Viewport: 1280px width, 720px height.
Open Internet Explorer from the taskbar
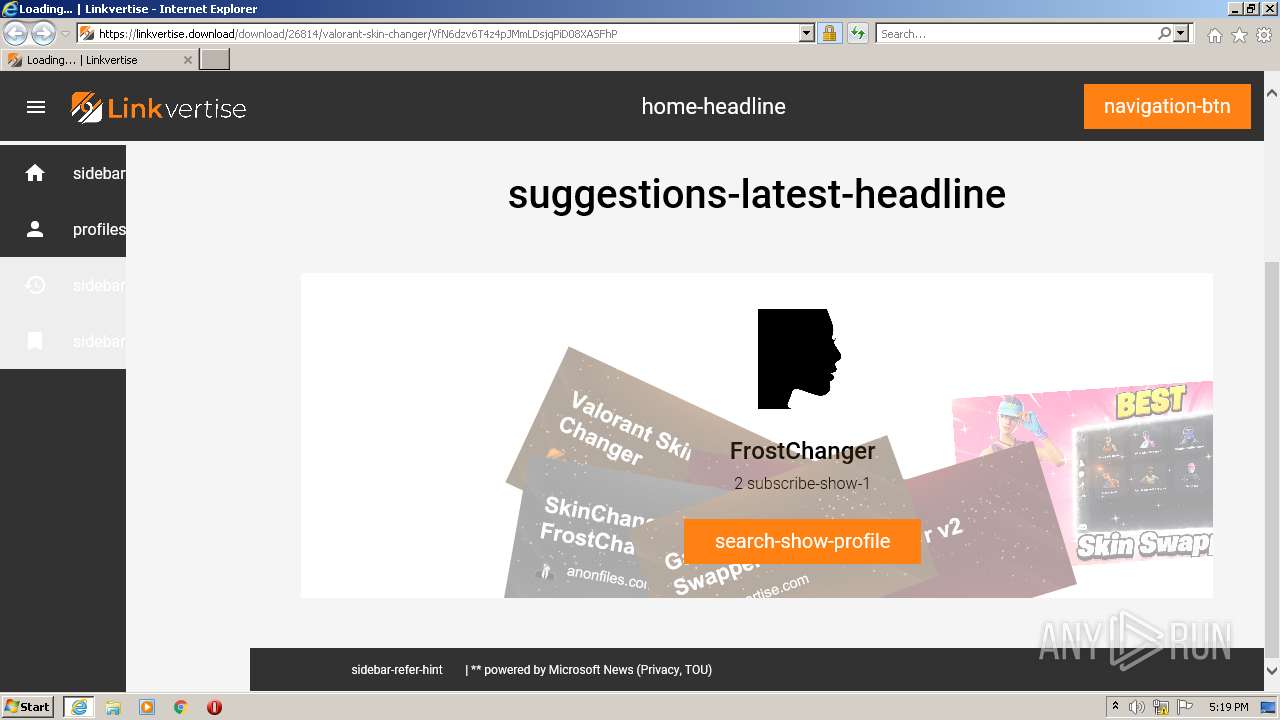click(x=79, y=707)
